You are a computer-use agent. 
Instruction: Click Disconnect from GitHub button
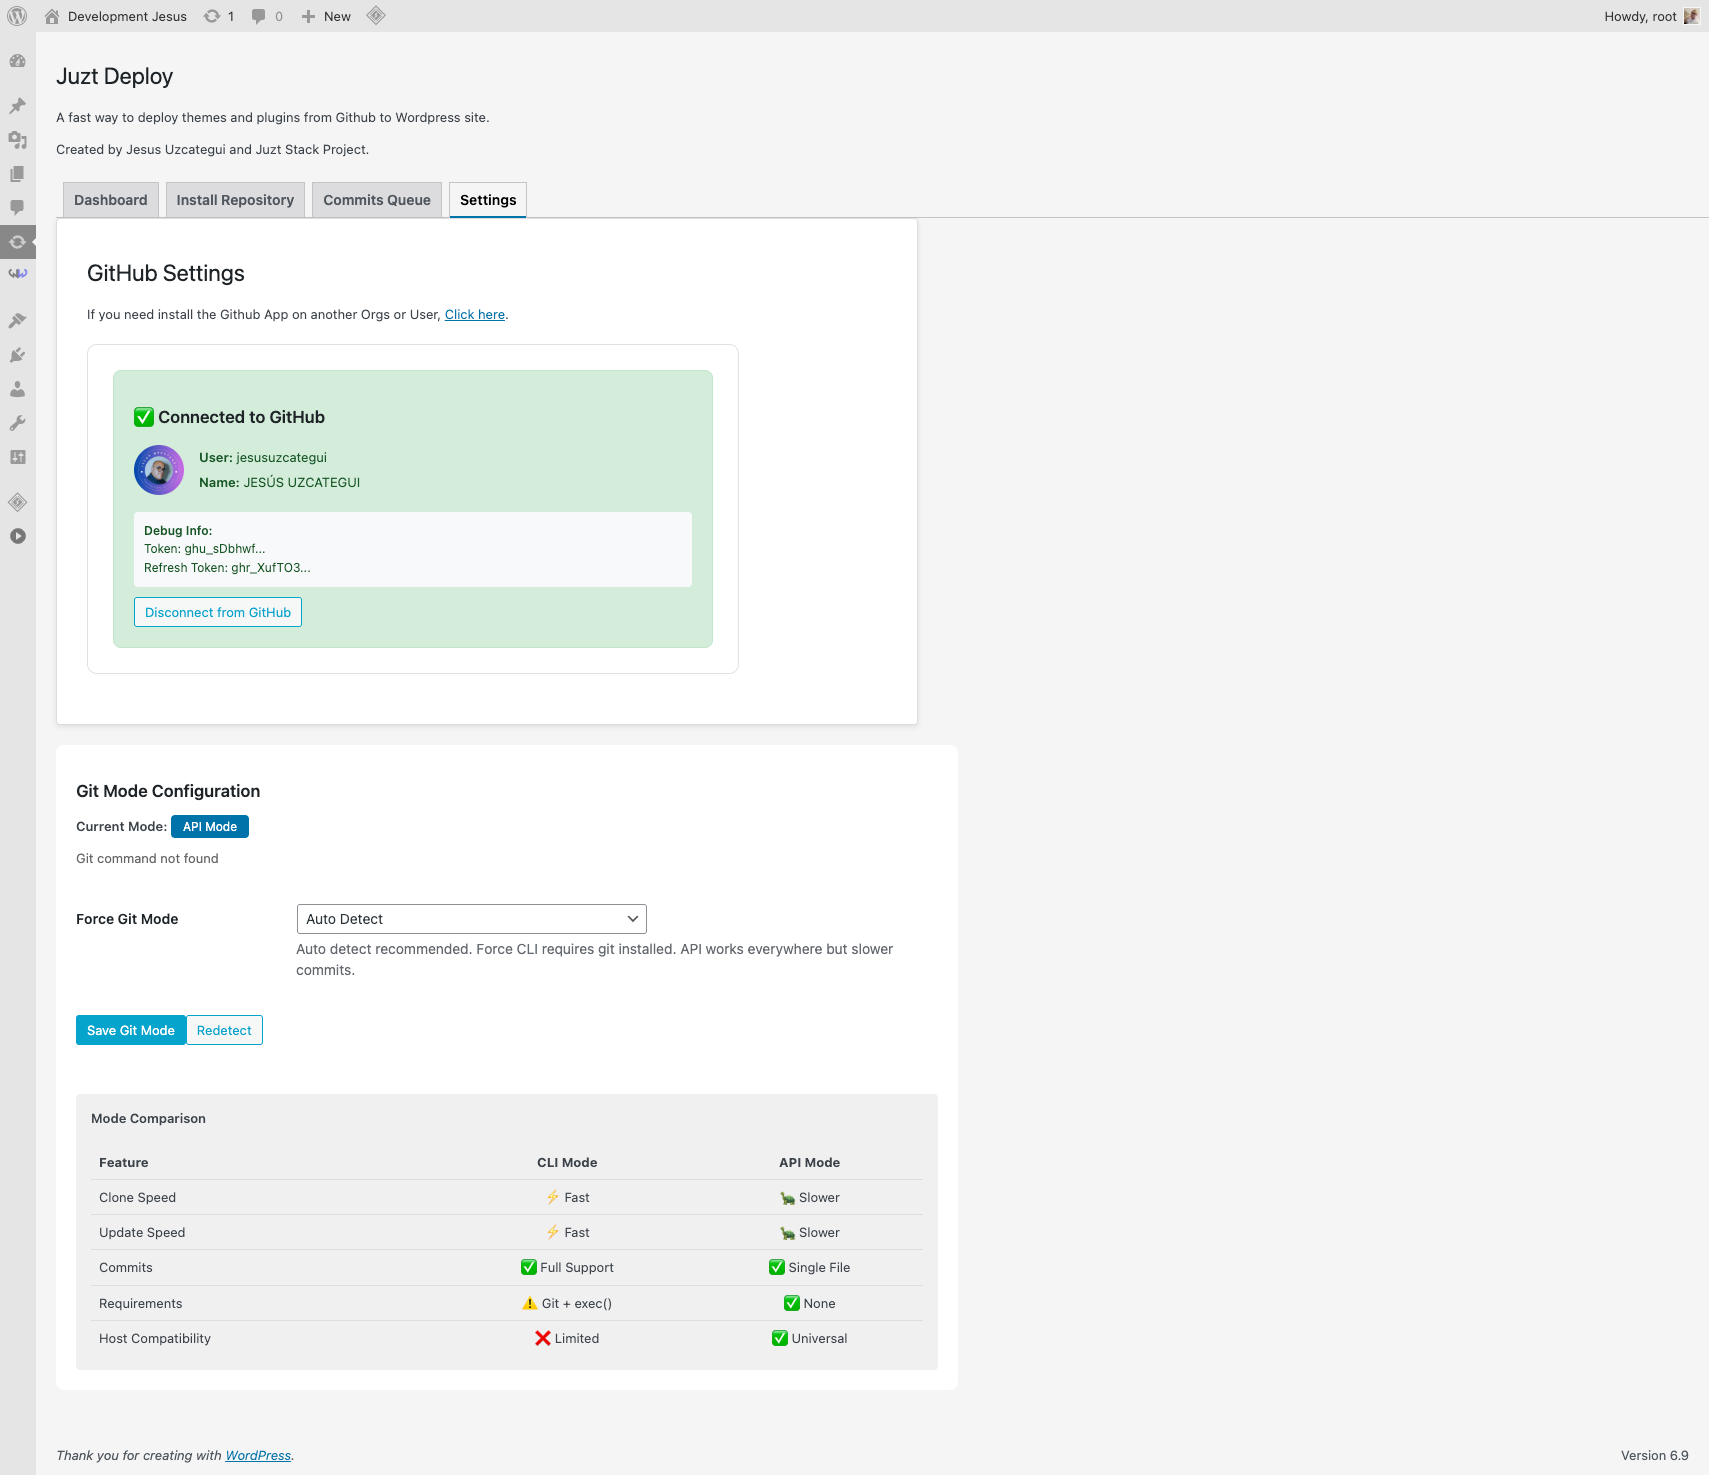pyautogui.click(x=218, y=612)
